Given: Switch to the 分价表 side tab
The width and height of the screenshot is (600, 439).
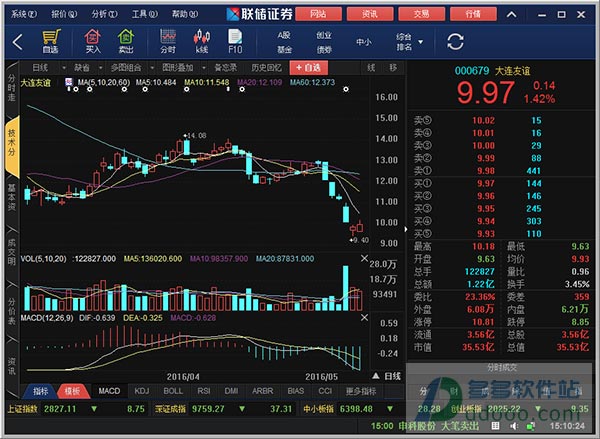Looking at the screenshot, I should click(12, 311).
